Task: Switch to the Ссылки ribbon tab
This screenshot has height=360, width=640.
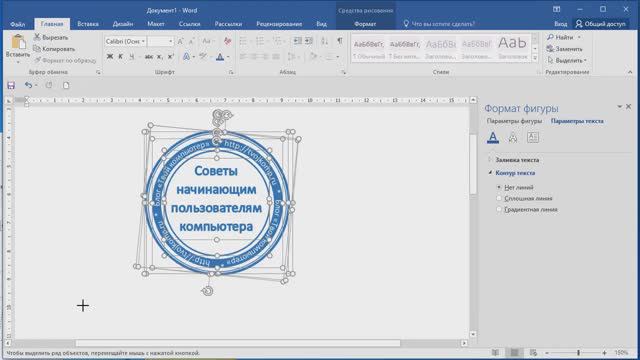Action: 189,24
